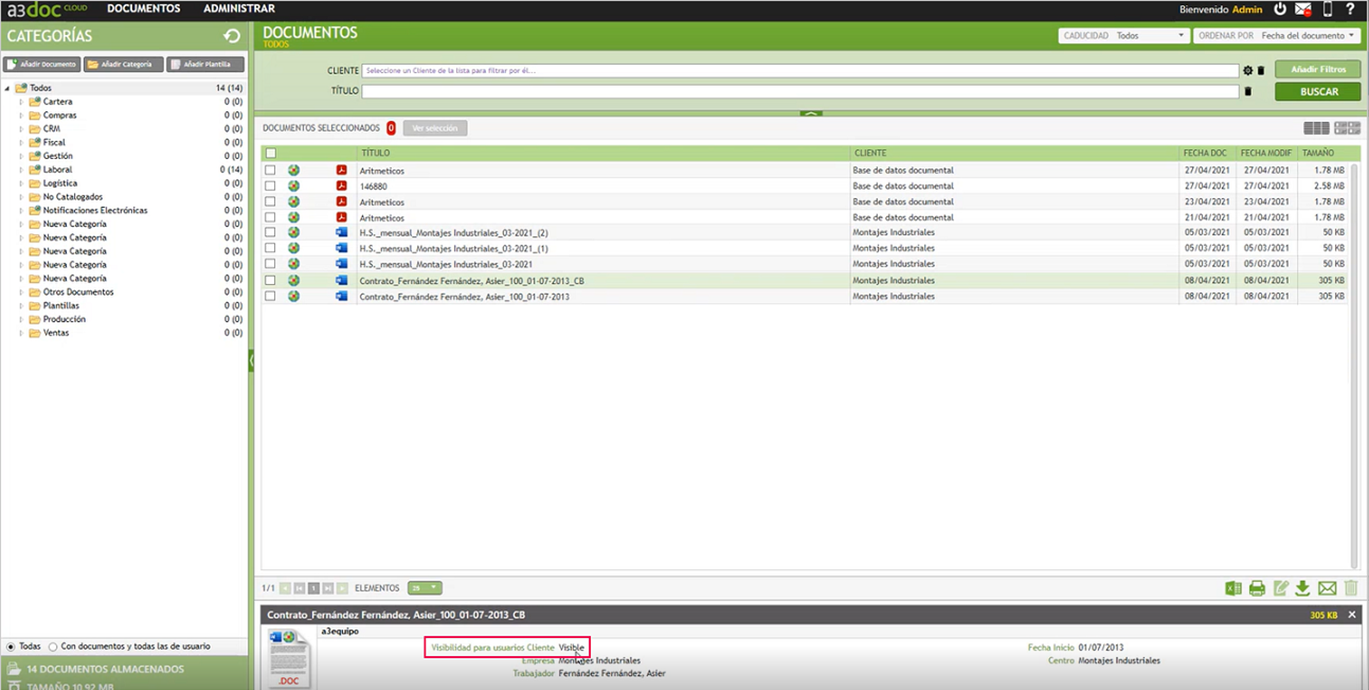Select the Todas radio option

point(11,646)
